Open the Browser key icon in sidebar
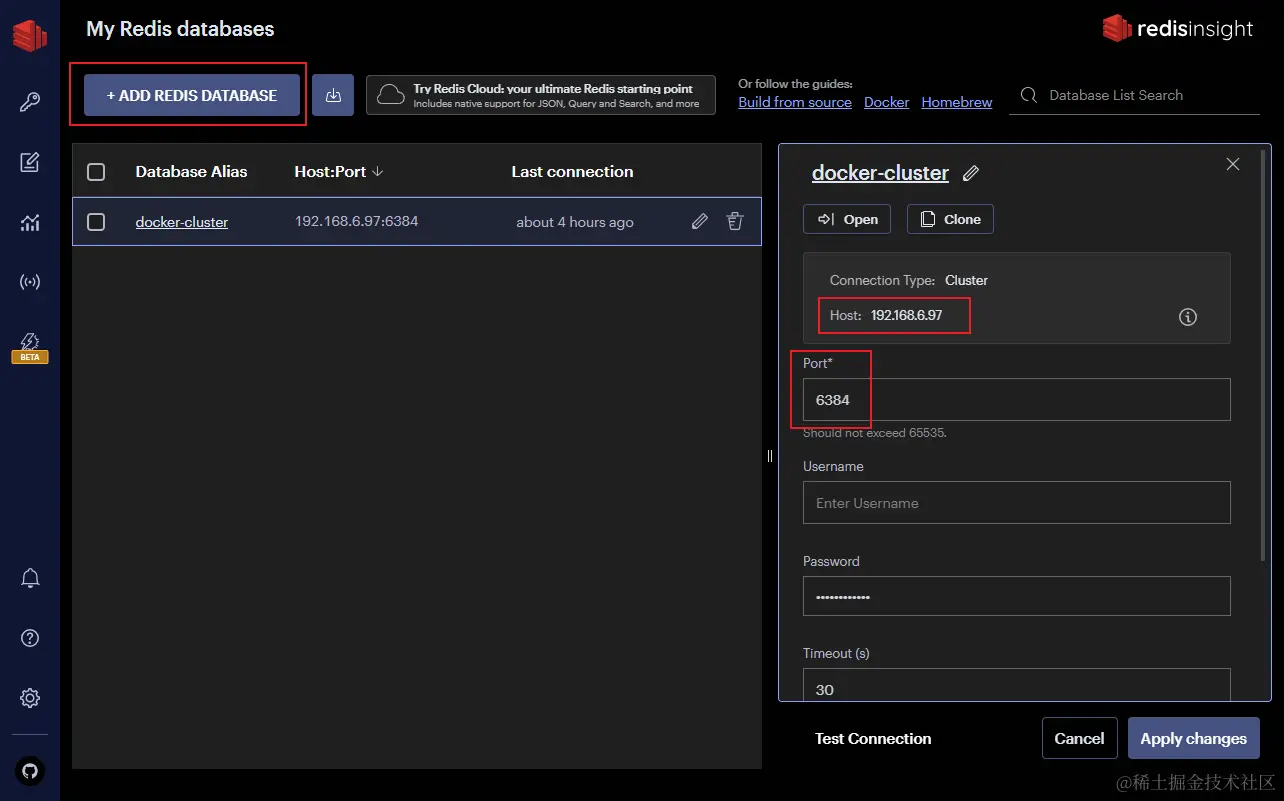This screenshot has width=1284, height=801. pyautogui.click(x=30, y=102)
